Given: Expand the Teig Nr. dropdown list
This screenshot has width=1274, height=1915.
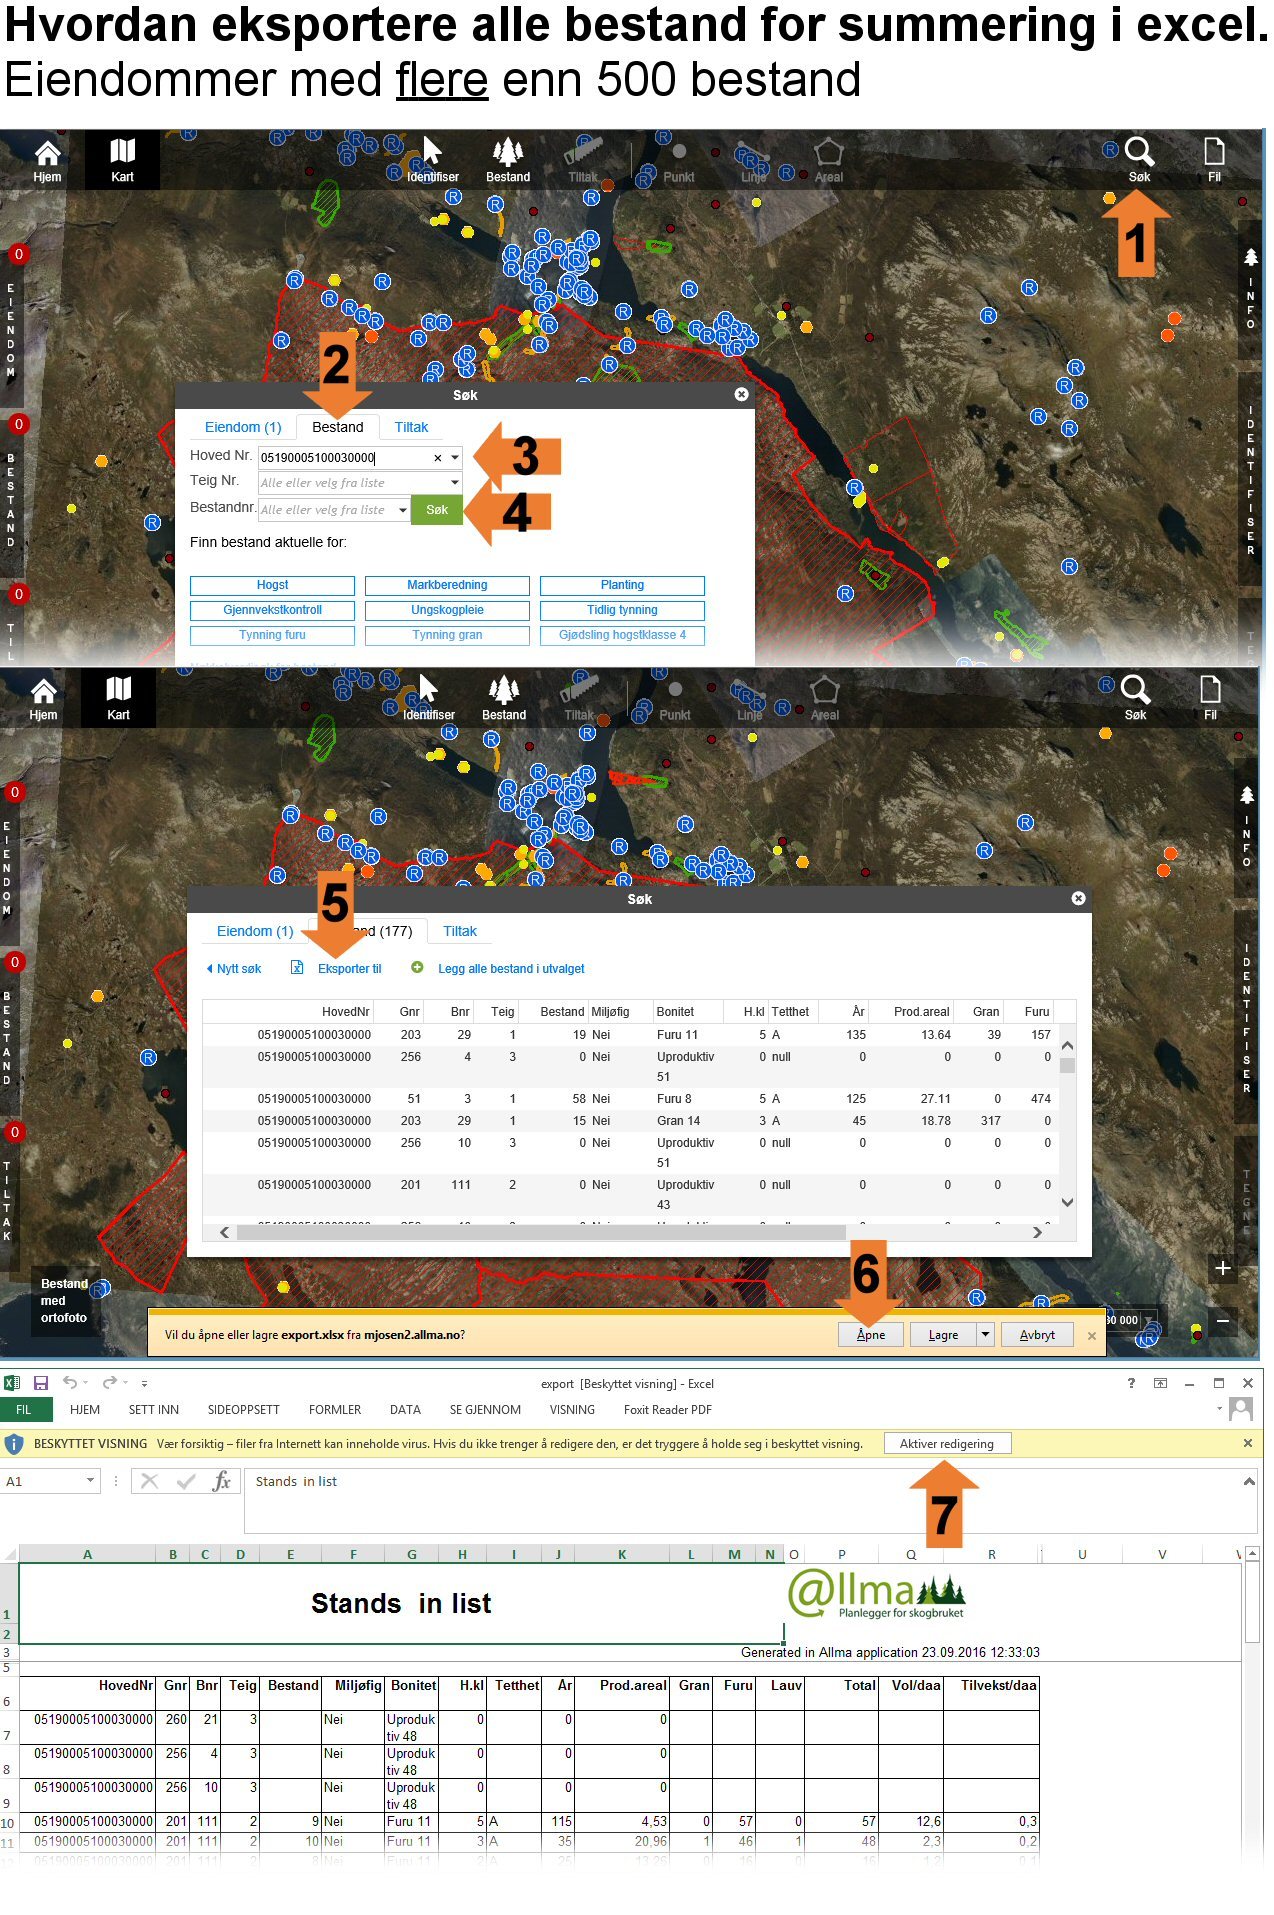Looking at the screenshot, I should [x=455, y=483].
